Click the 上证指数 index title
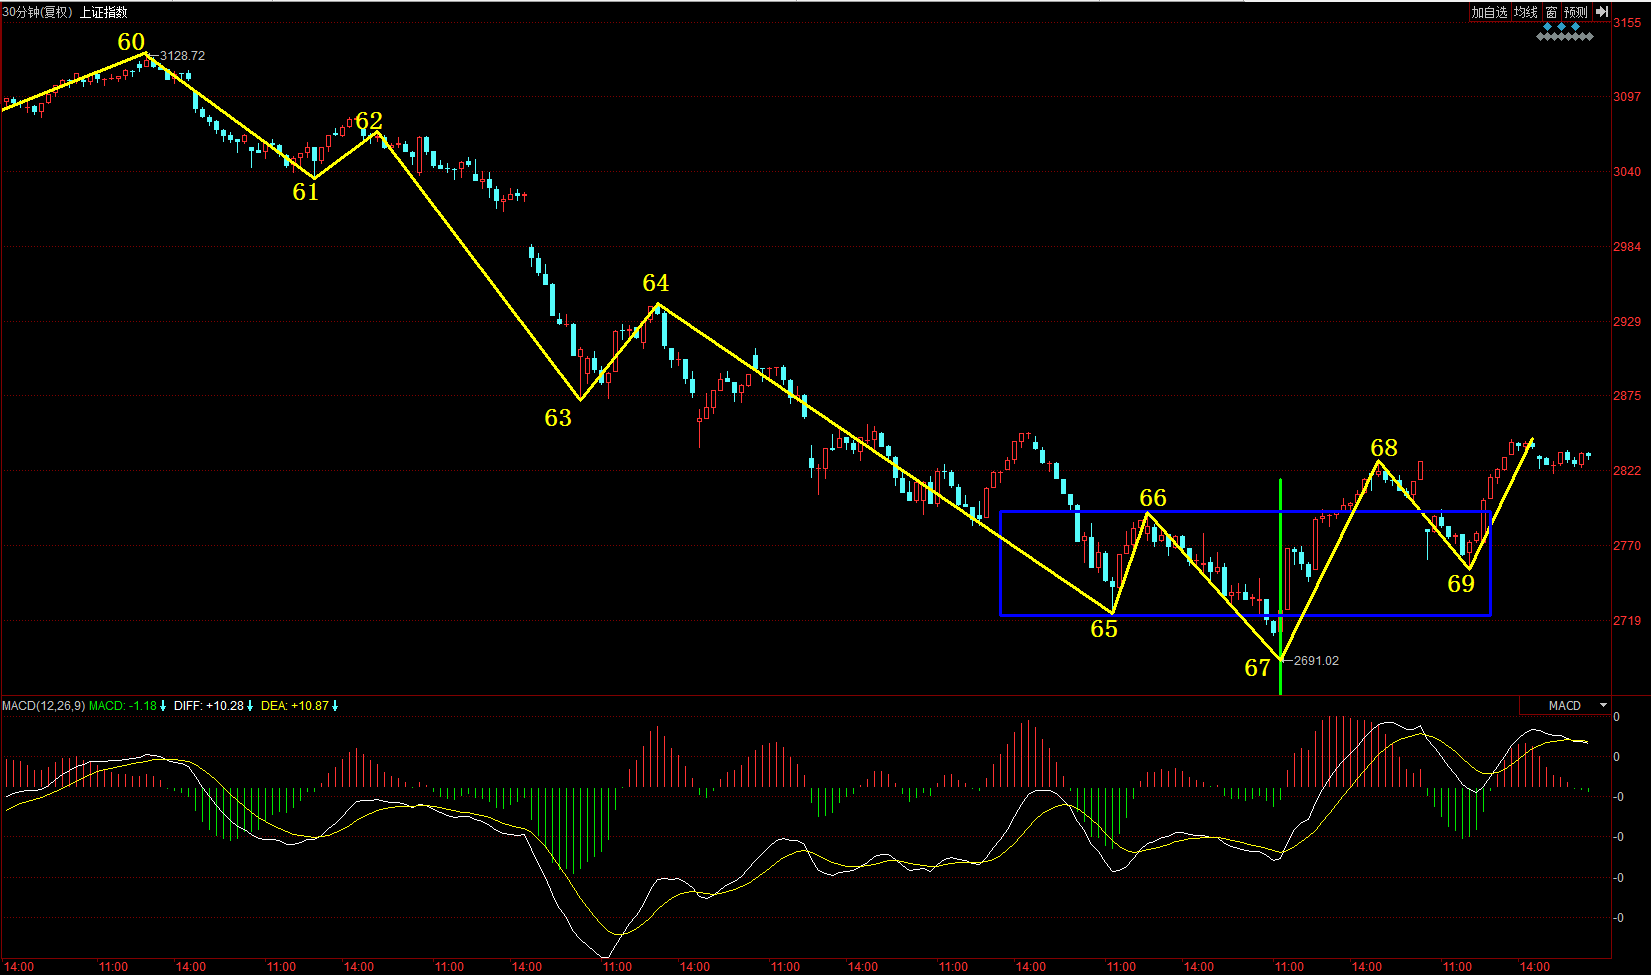 coord(104,12)
